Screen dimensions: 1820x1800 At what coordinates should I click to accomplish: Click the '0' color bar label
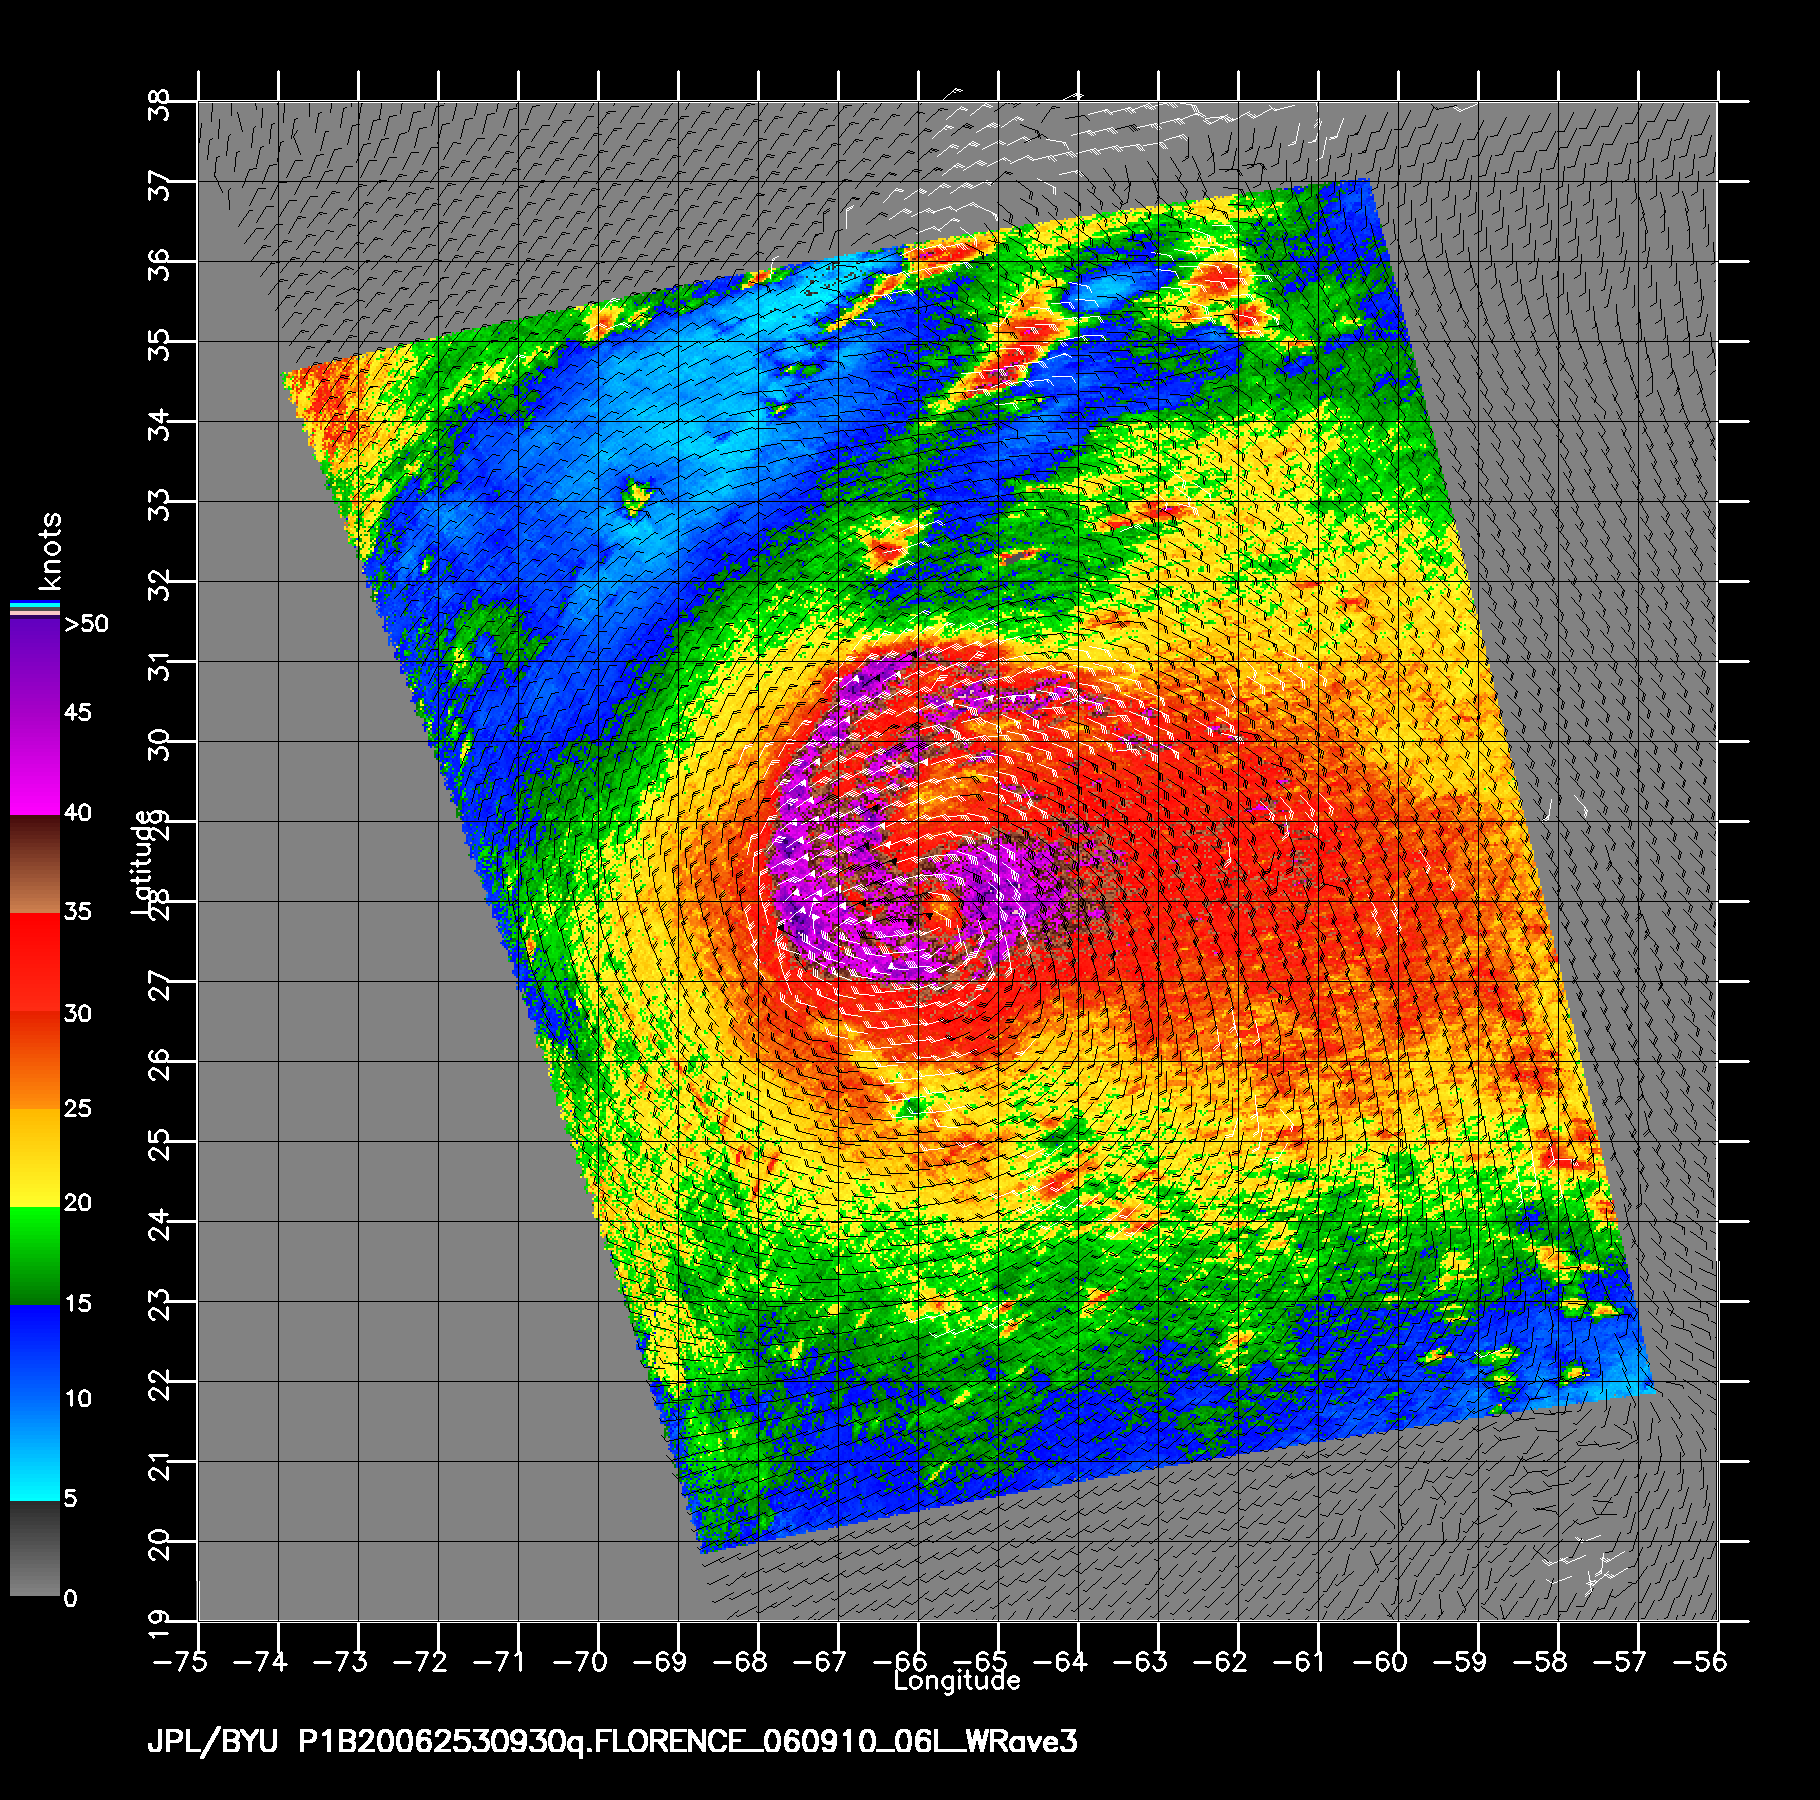[70, 1599]
